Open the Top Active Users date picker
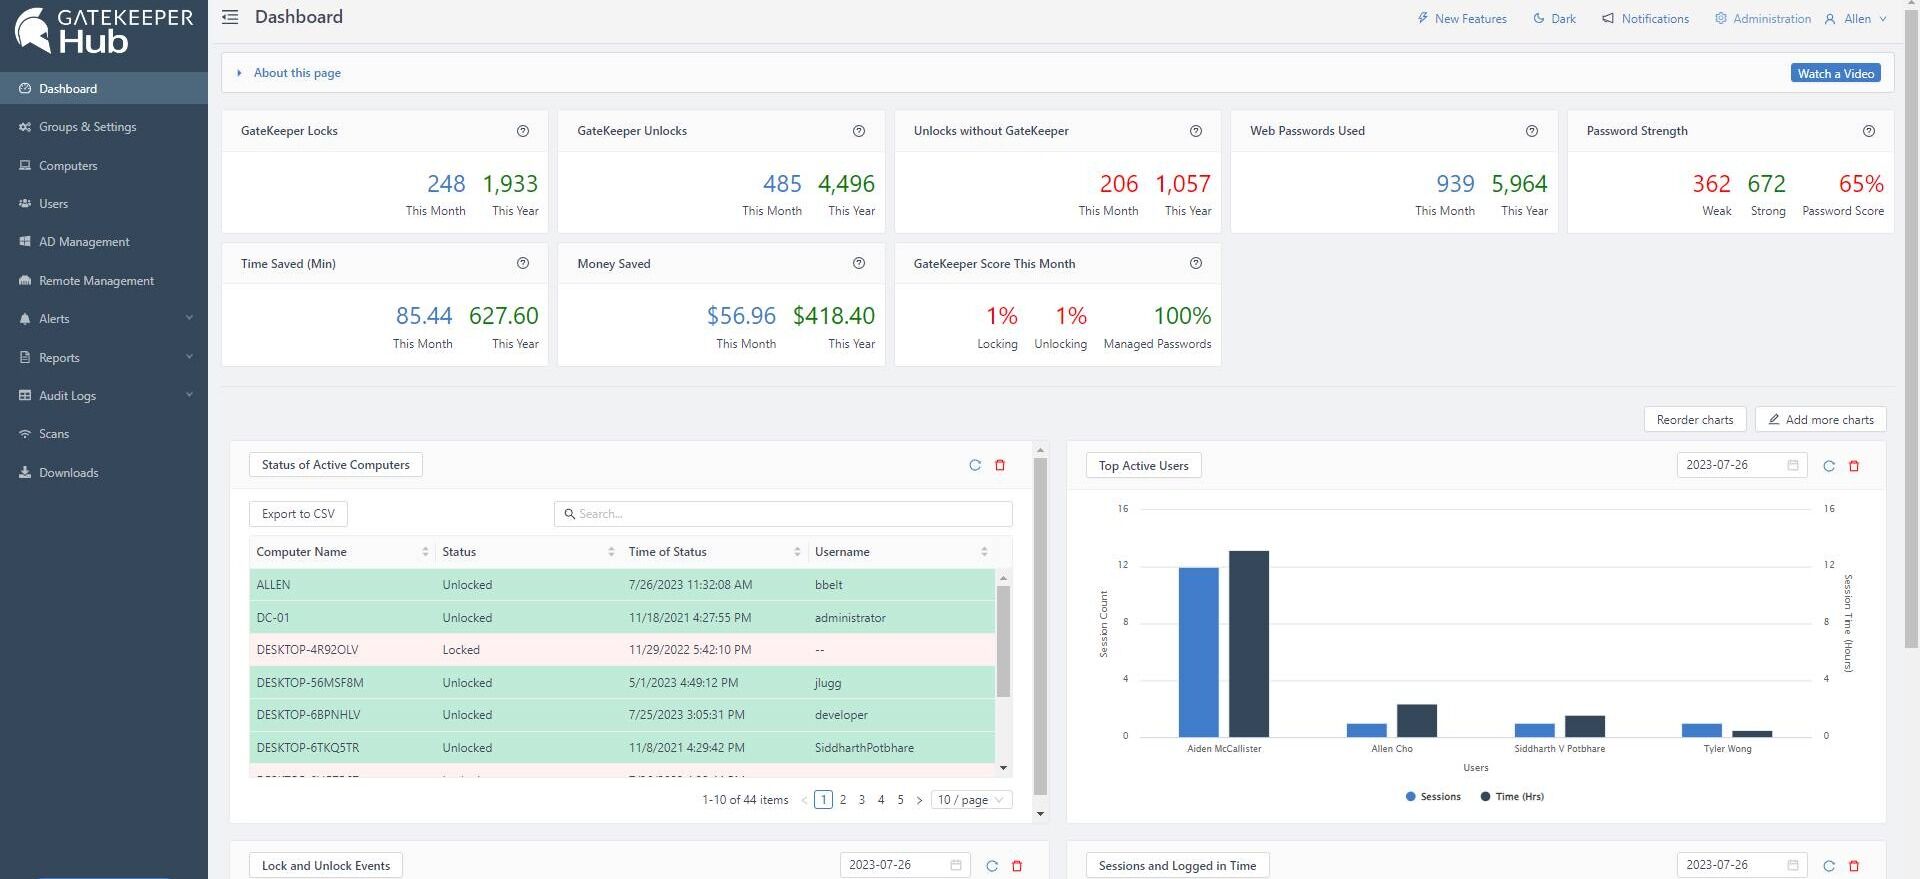1920x879 pixels. tap(1742, 465)
